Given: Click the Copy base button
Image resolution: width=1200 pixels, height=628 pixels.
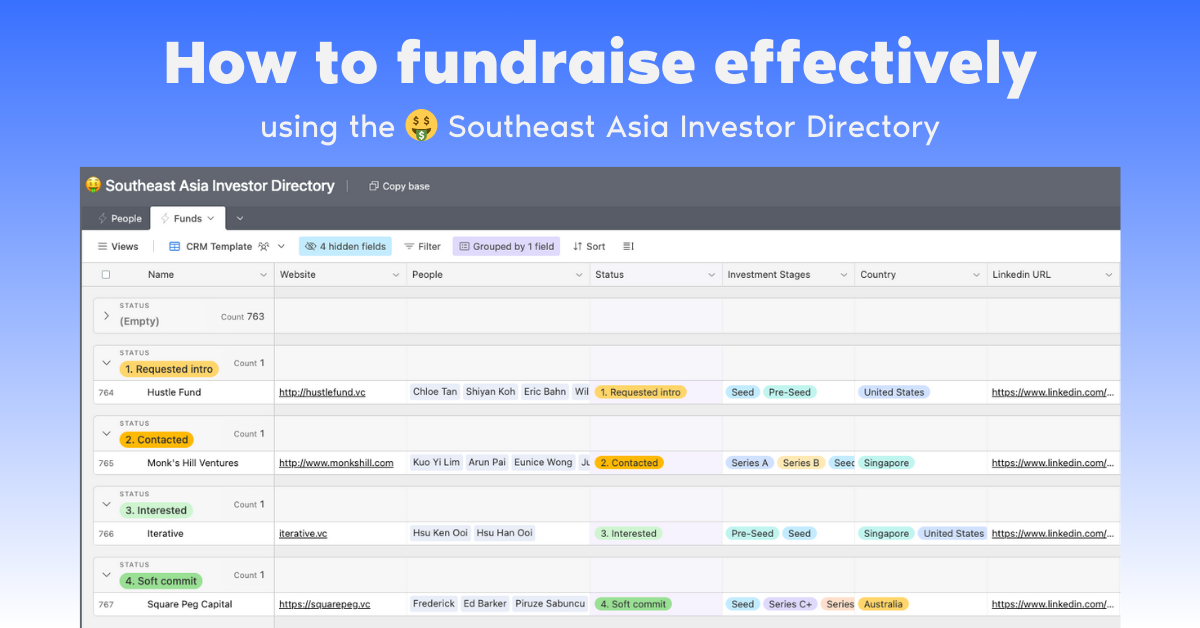Looking at the screenshot, I should [x=398, y=186].
